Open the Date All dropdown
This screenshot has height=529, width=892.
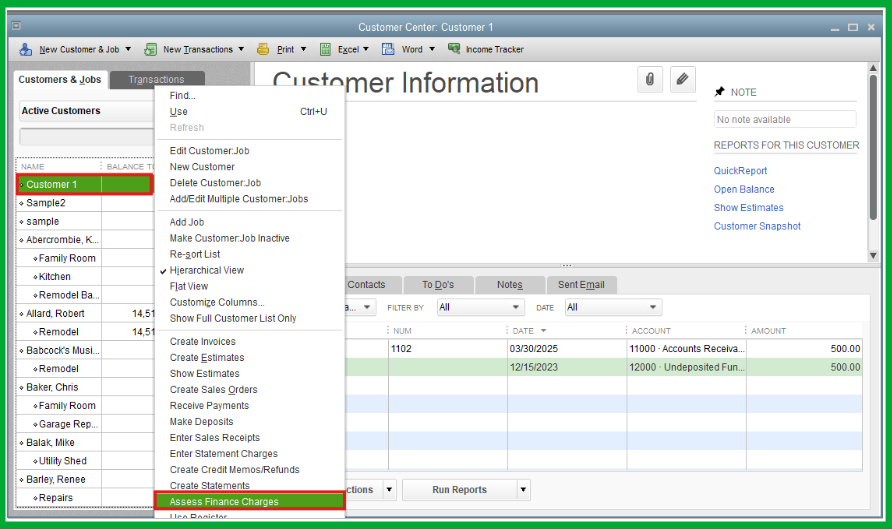[613, 307]
